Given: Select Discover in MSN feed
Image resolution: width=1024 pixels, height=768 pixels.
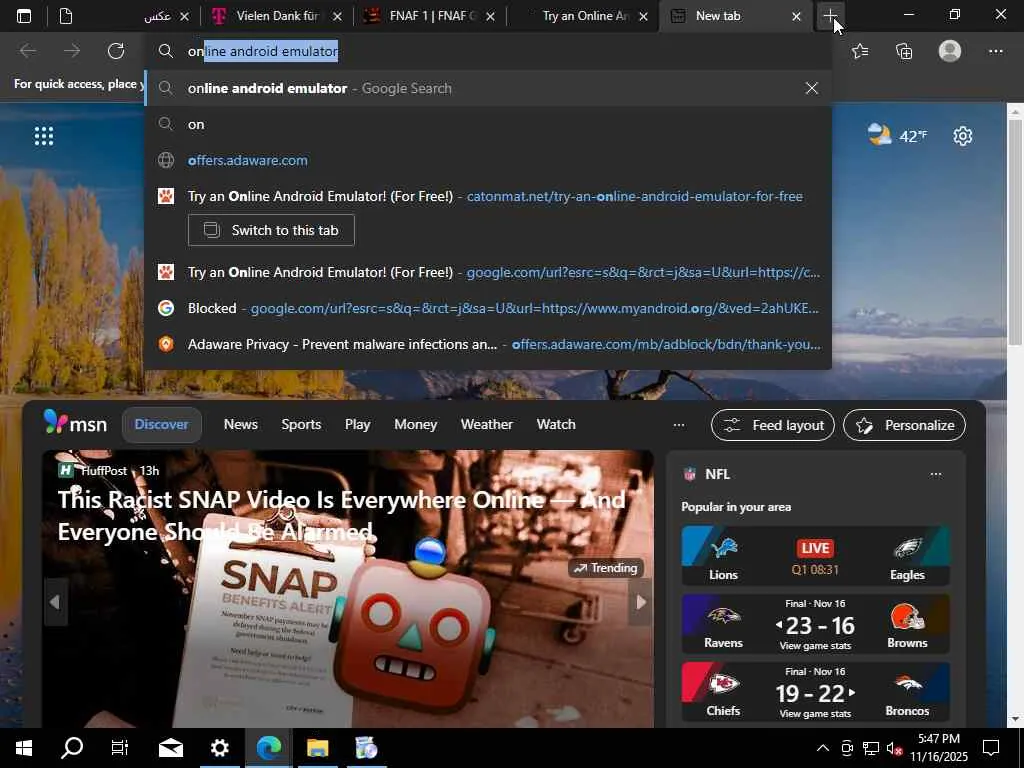Looking at the screenshot, I should (161, 424).
